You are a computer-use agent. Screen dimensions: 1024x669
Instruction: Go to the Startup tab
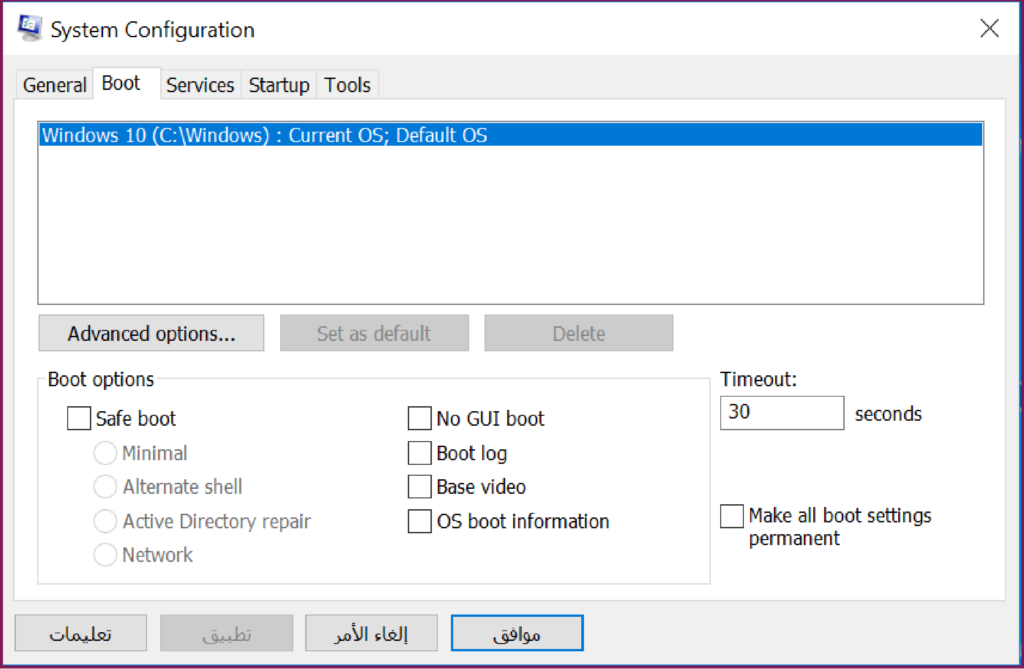point(279,85)
